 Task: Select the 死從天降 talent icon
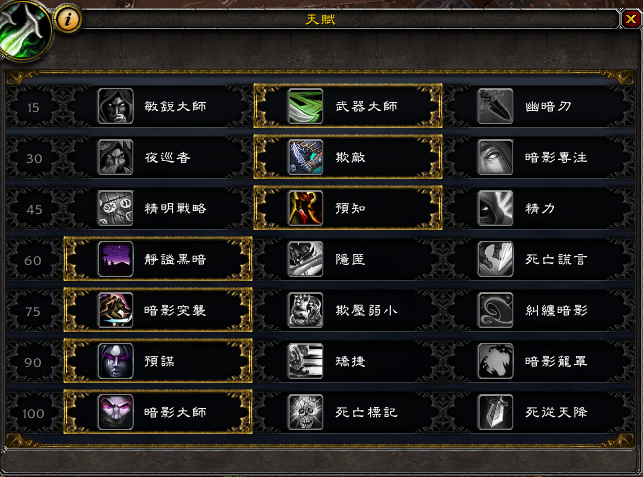(495, 412)
